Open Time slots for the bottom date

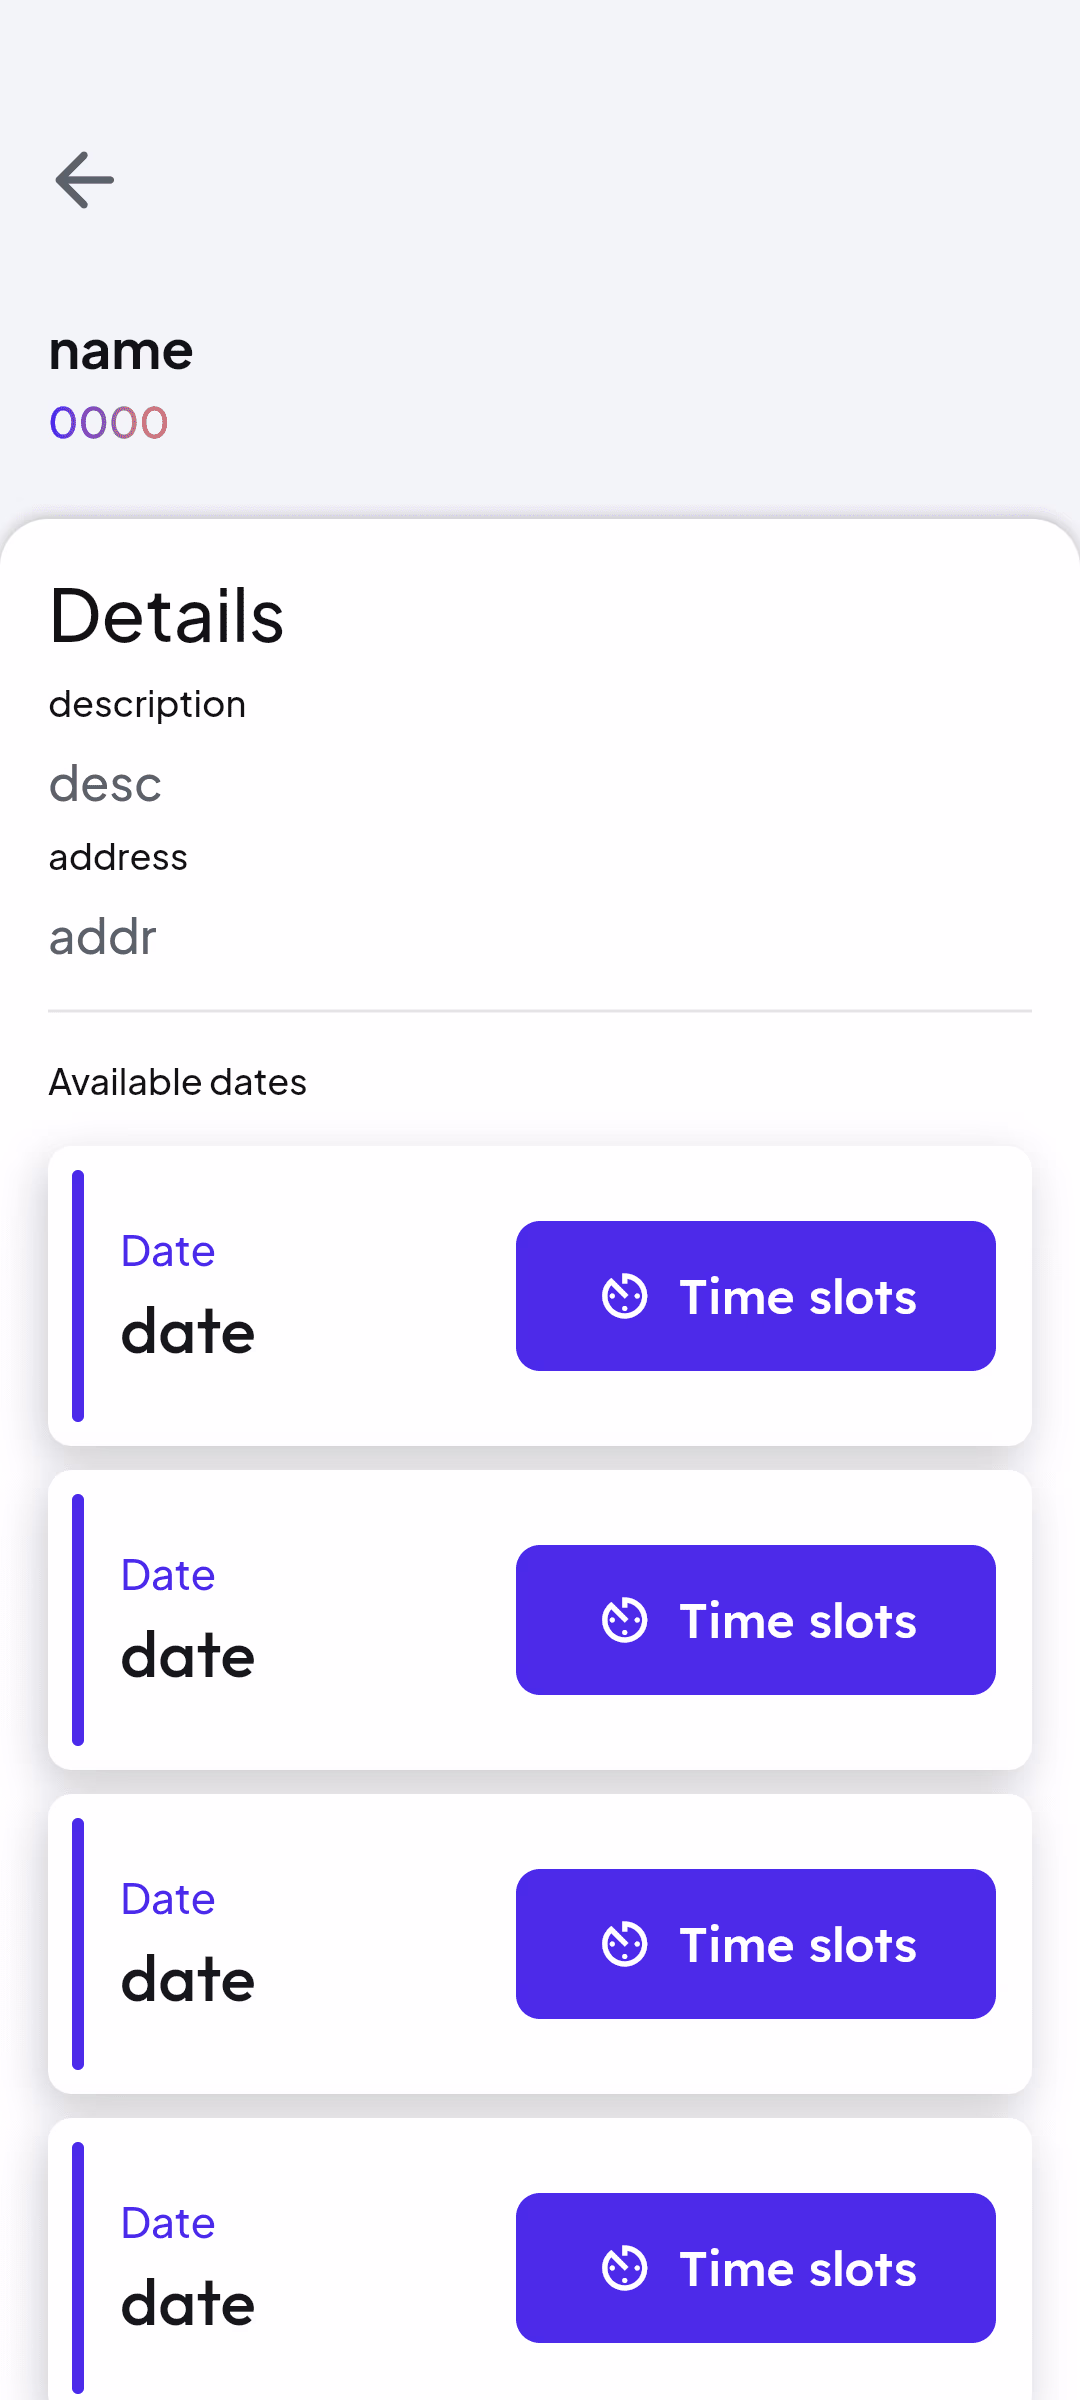(755, 2268)
